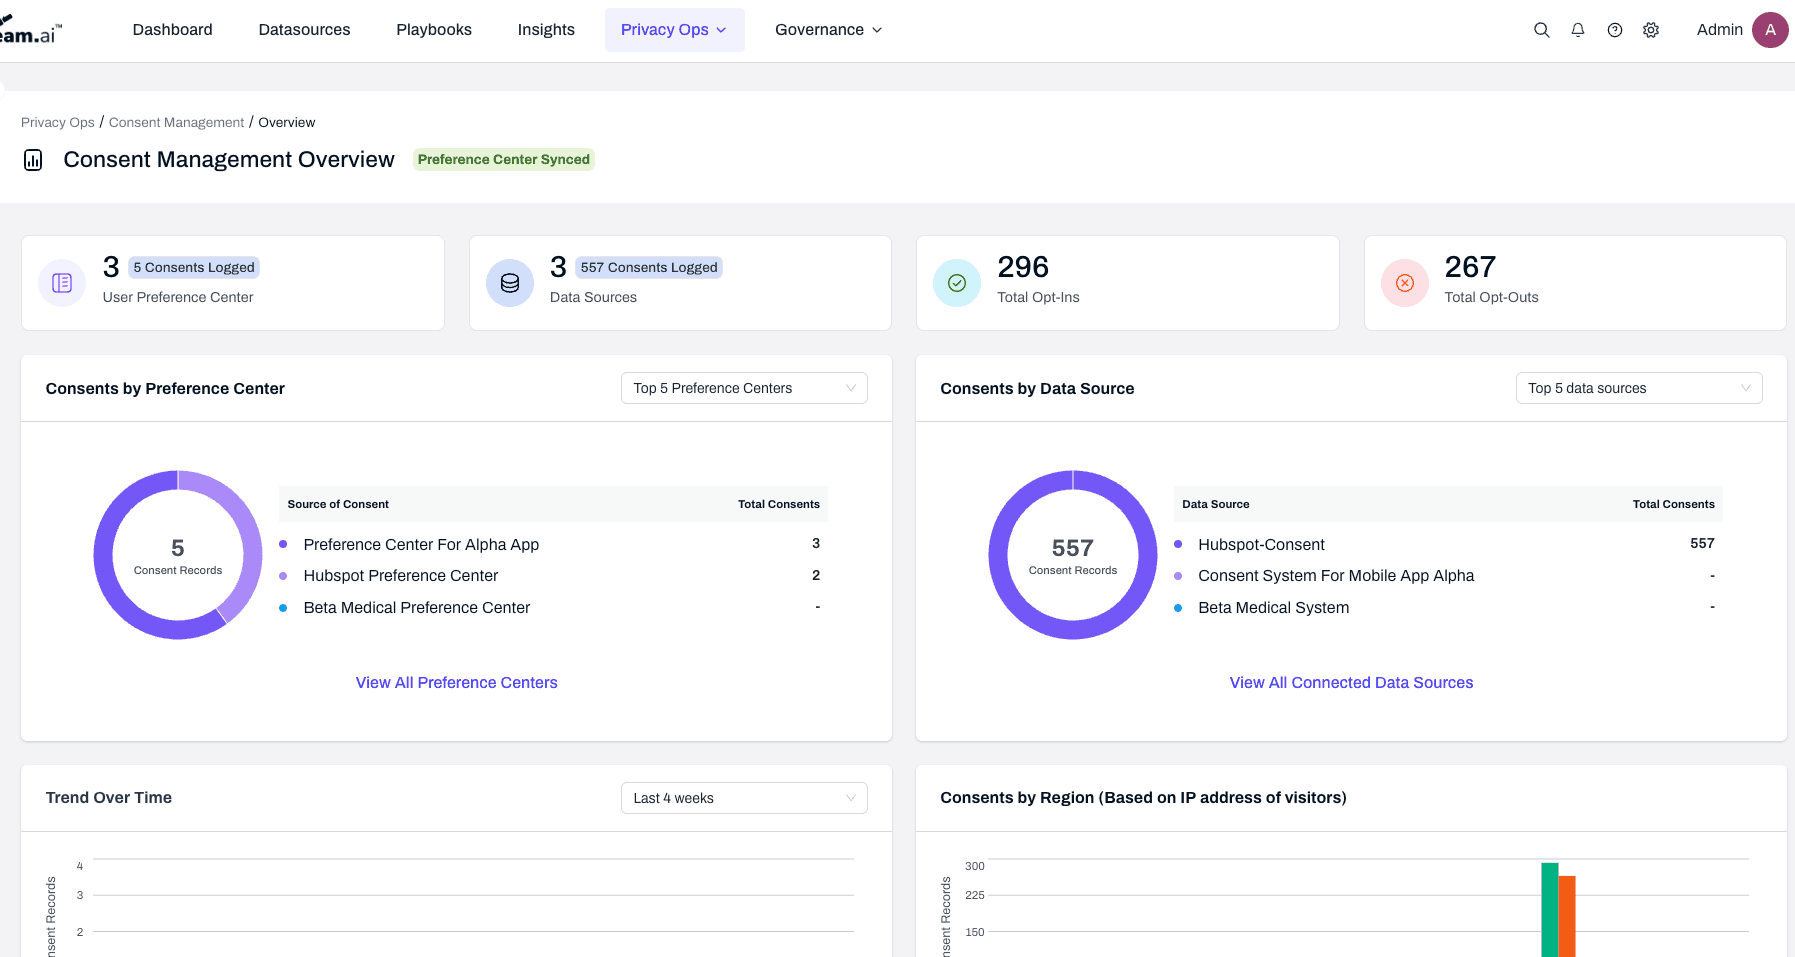
Task: Select Consent Management breadcrumb
Action: 176,122
